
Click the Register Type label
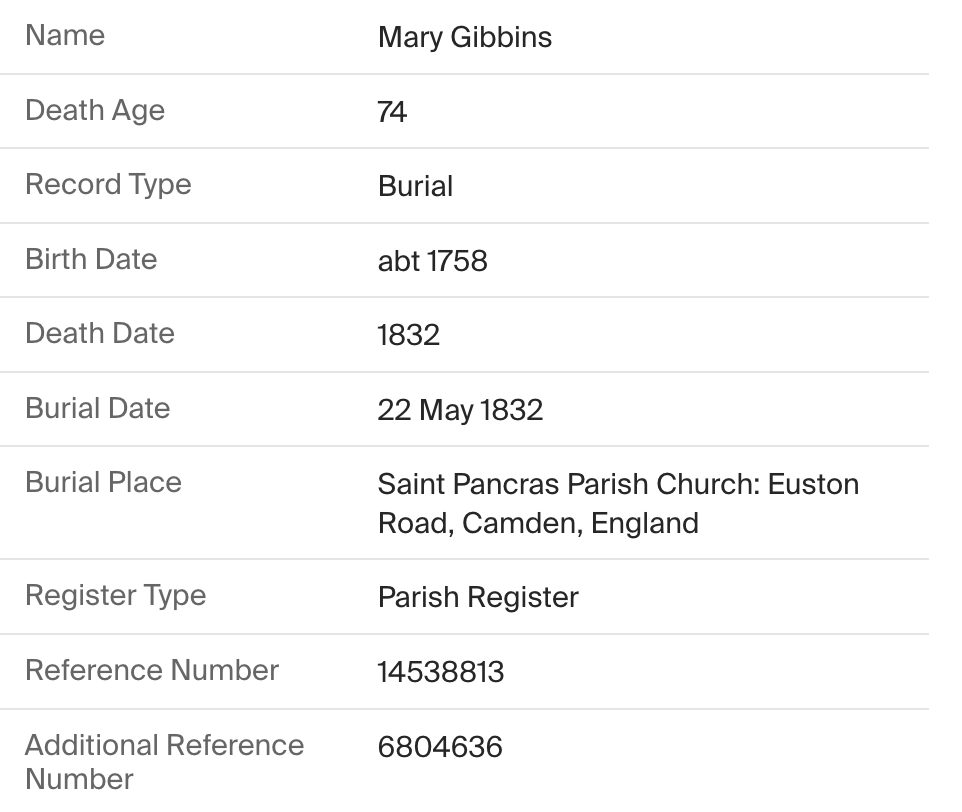(116, 596)
